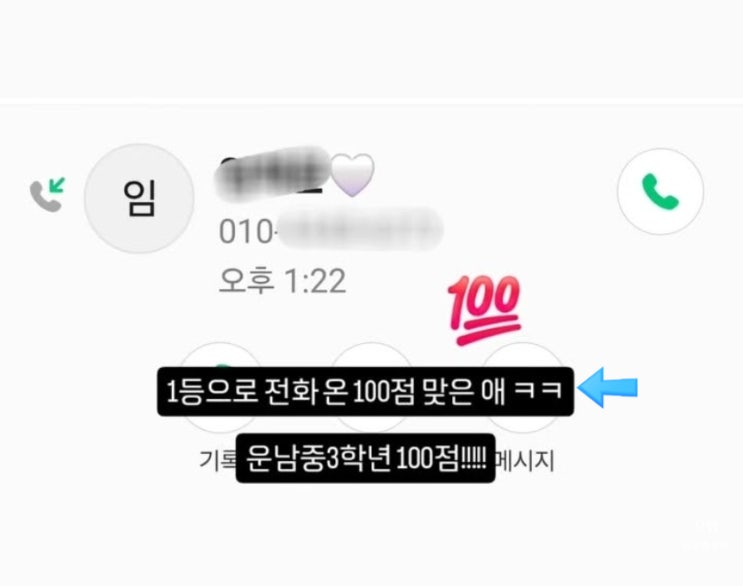
Task: Select the 오후 1:22 call time
Action: coord(282,280)
